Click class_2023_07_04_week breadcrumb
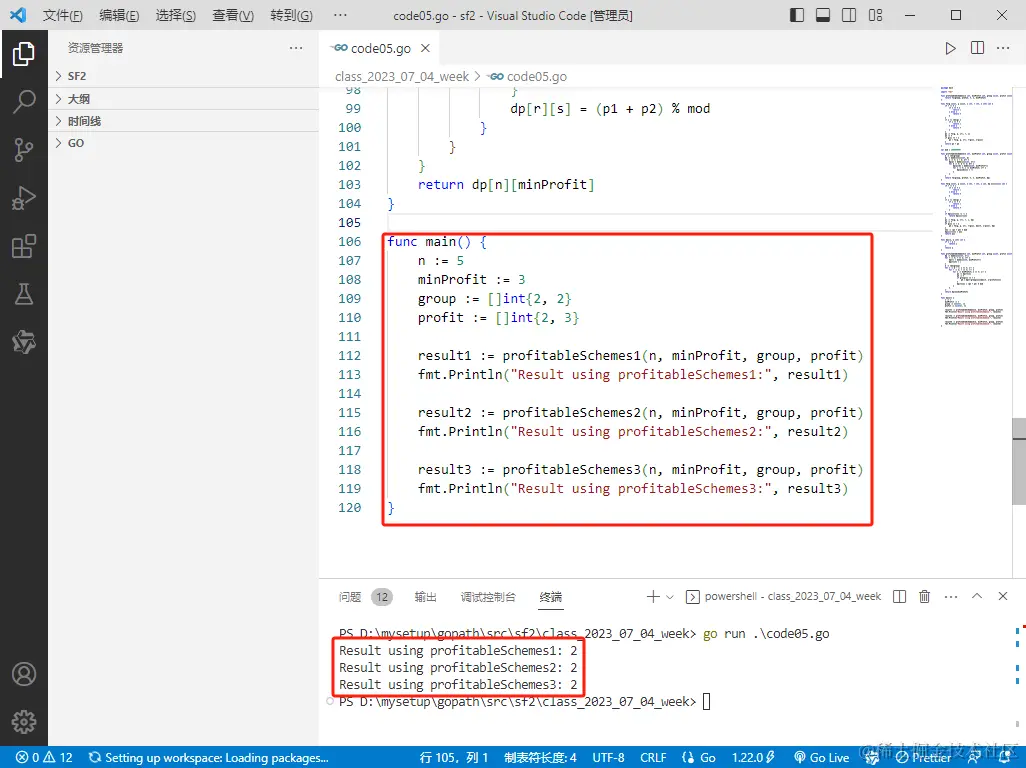 [402, 77]
